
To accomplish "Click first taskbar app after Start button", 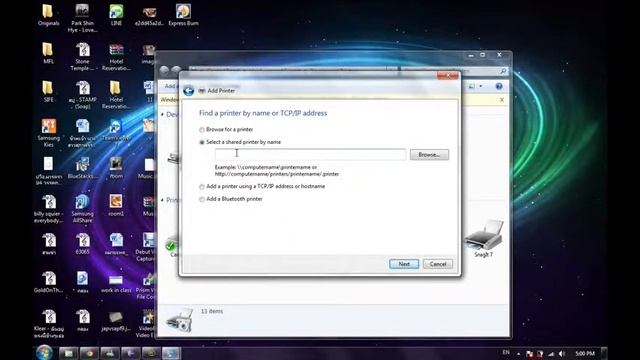I will coord(69,353).
